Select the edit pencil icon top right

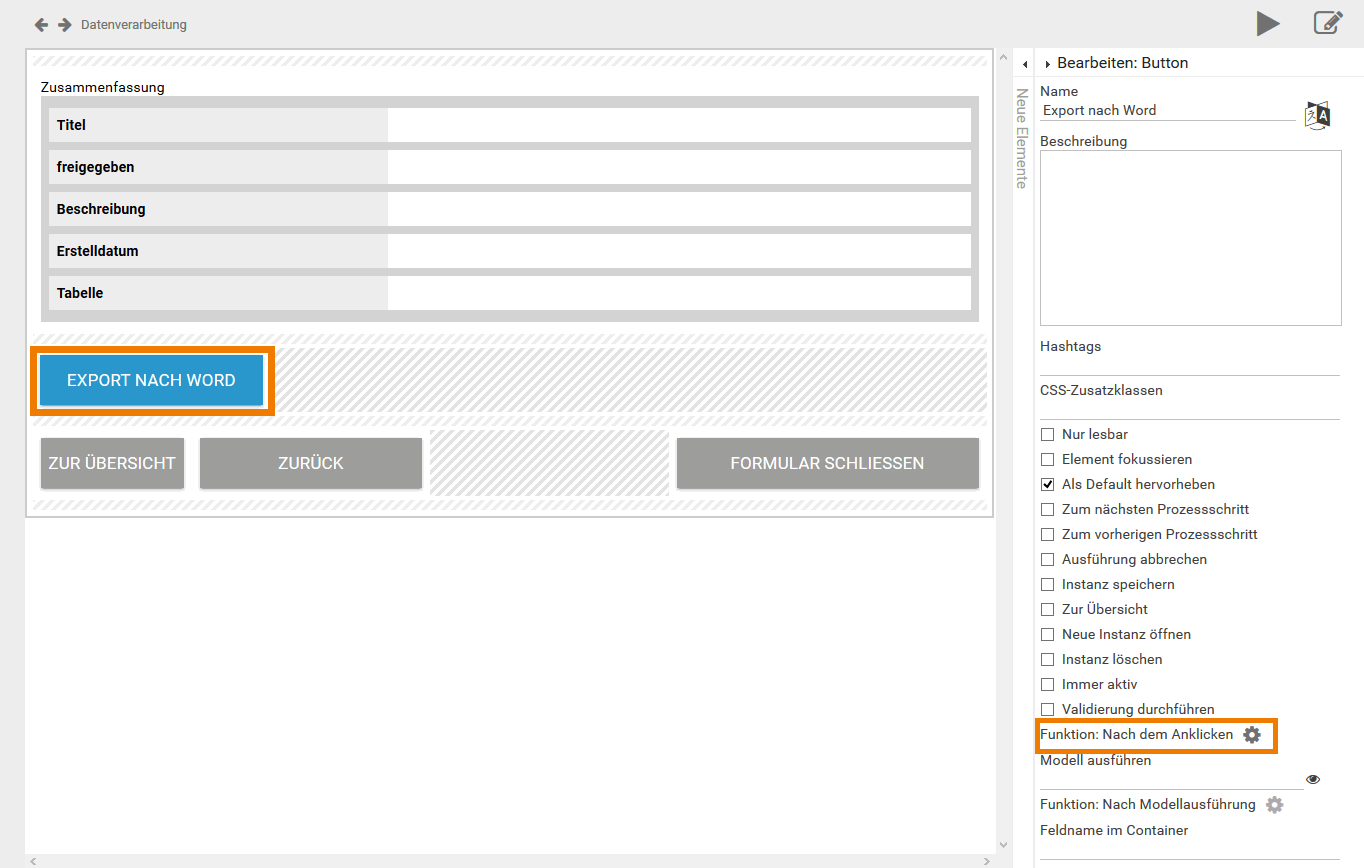[x=1328, y=22]
